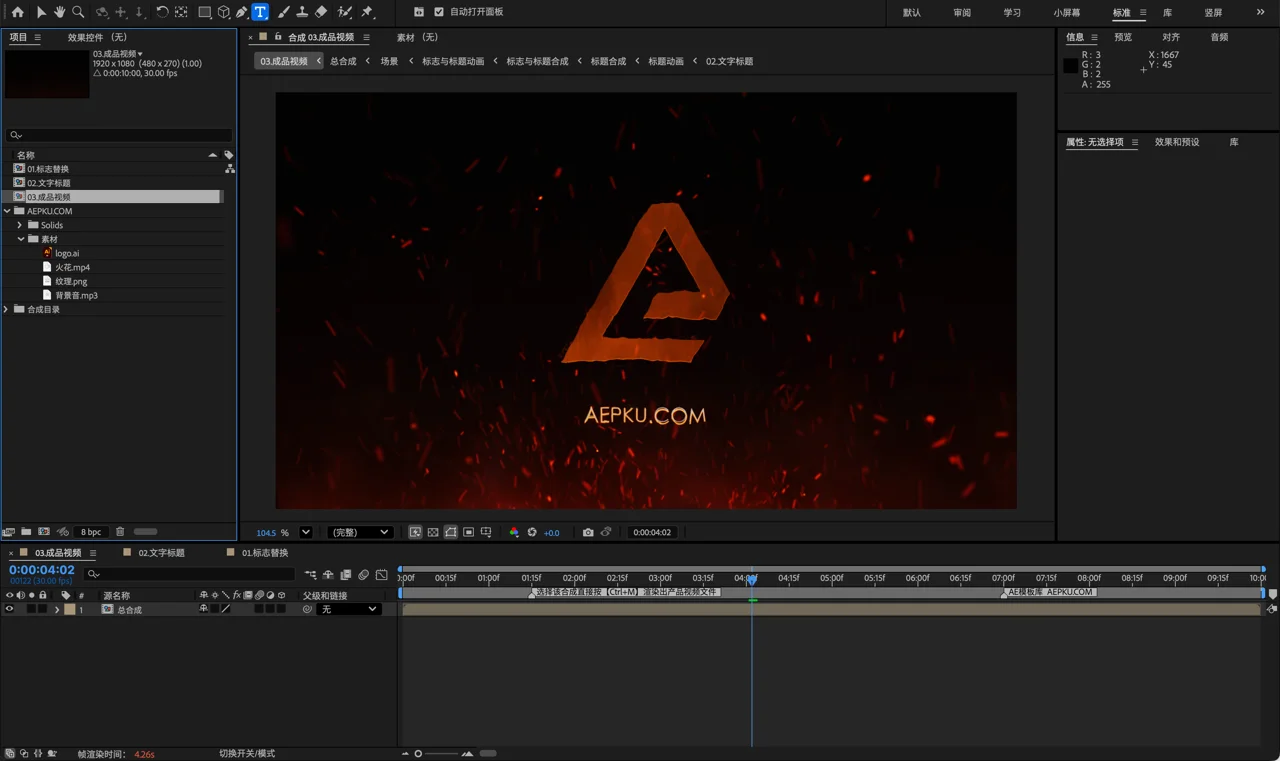Toggle mask and shape path visibility
The height and width of the screenshot is (761, 1280).
tap(451, 532)
